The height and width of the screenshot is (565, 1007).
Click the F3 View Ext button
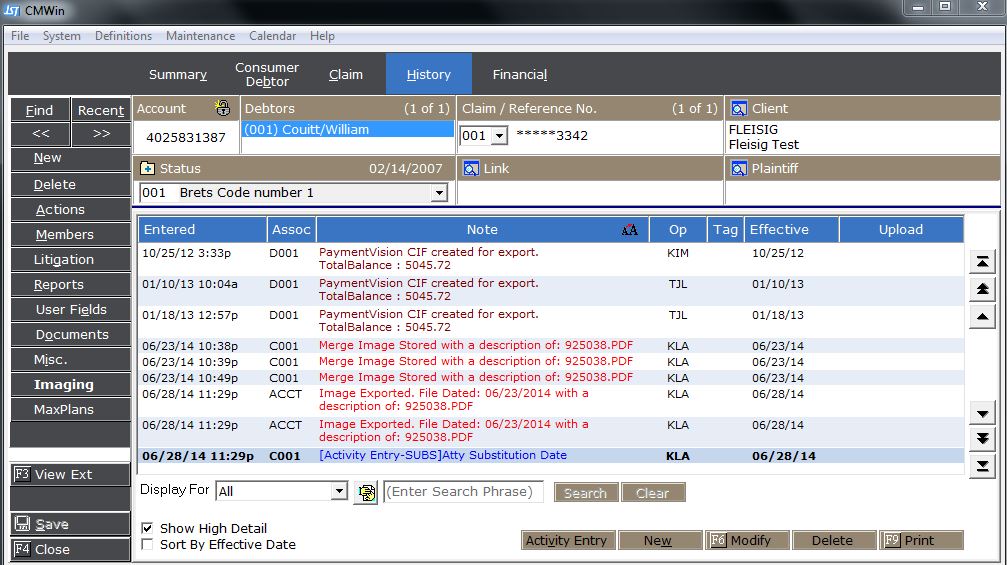71,474
